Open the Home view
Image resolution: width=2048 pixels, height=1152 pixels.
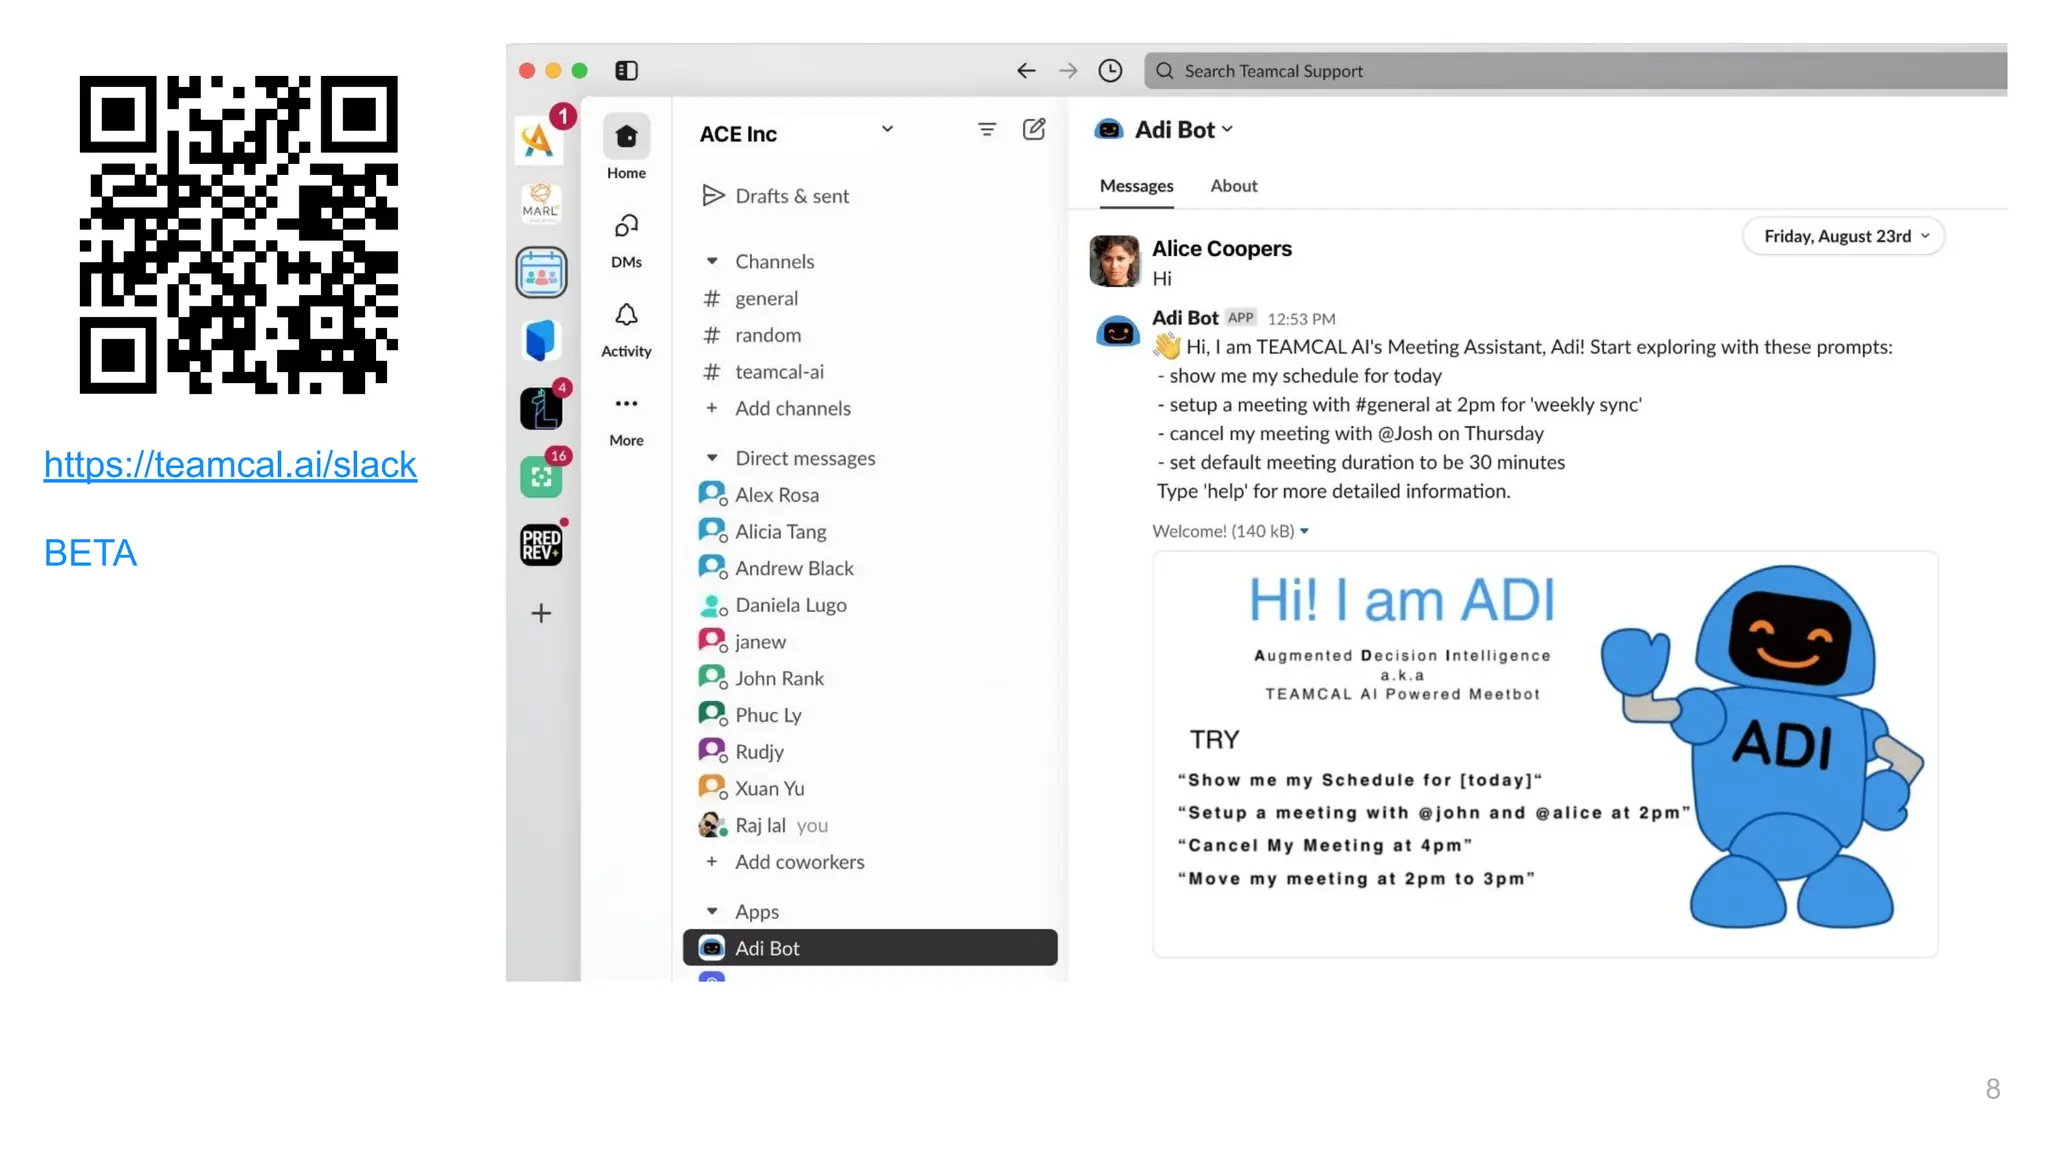coord(626,148)
